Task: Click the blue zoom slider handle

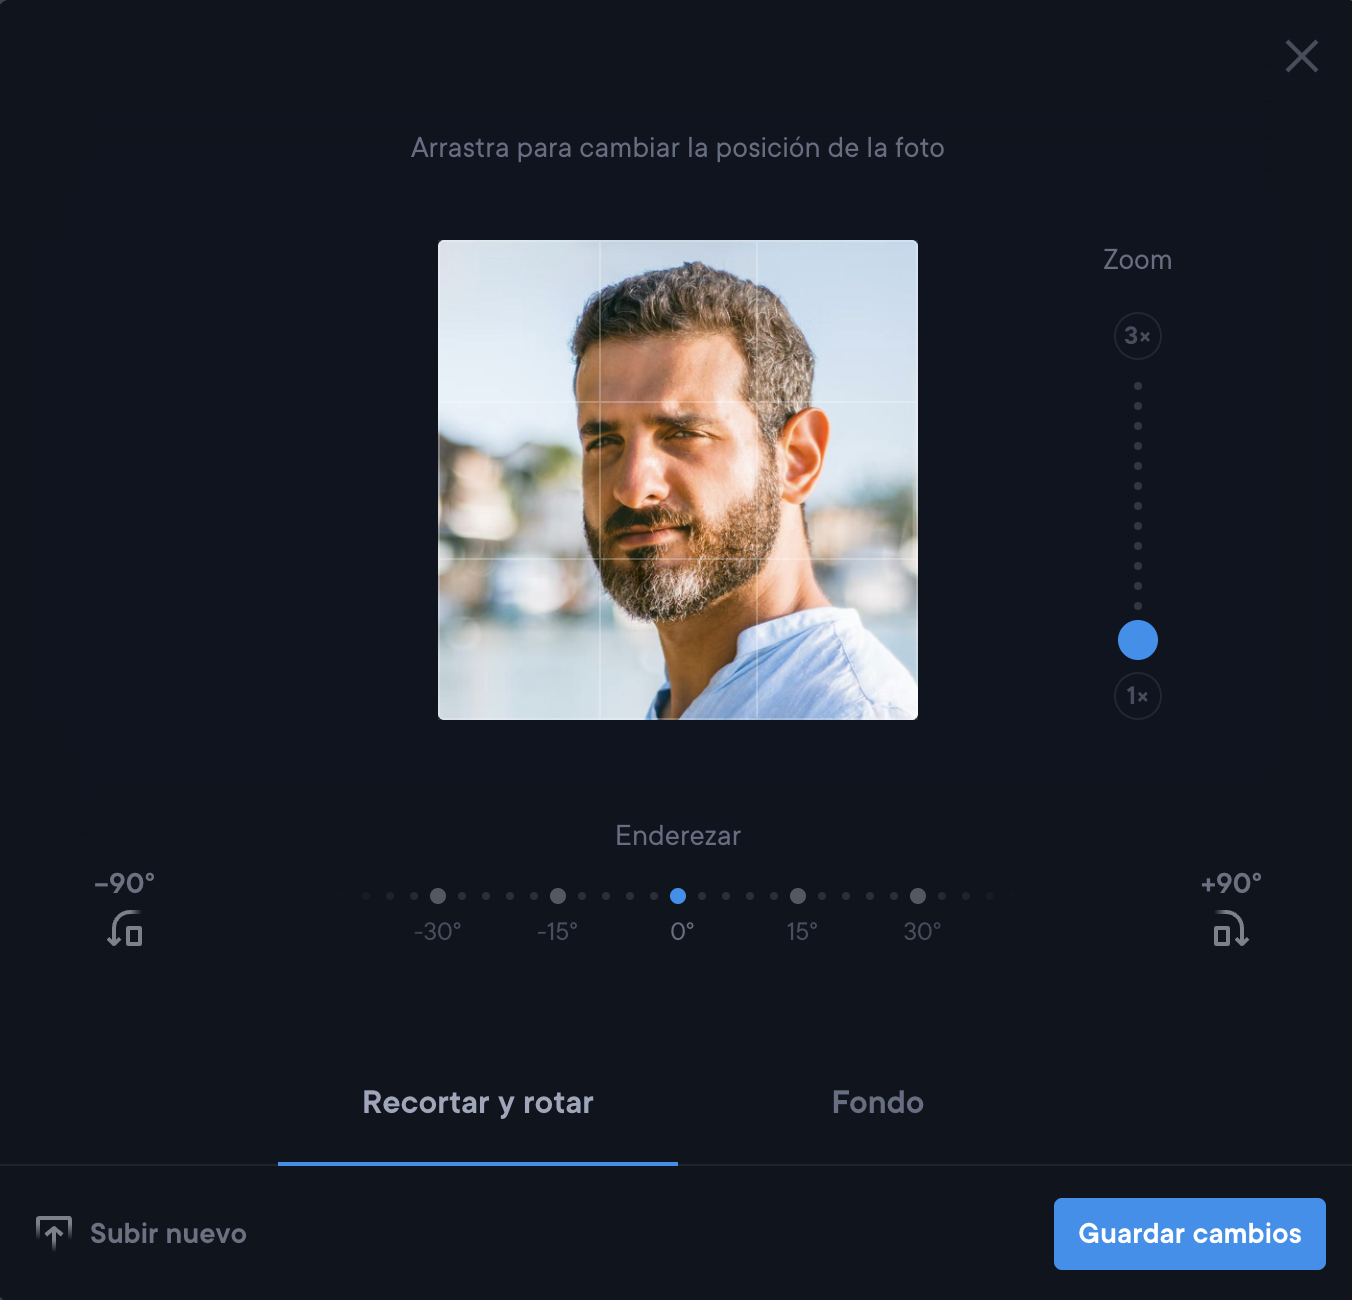Action: tap(1137, 640)
